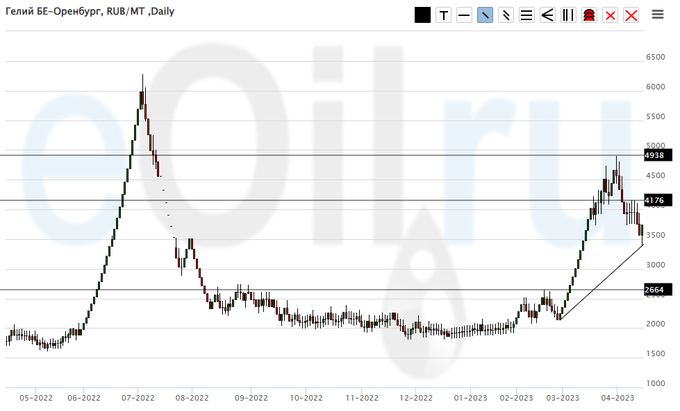
Task: Open the black color picker swatch
Action: point(422,15)
